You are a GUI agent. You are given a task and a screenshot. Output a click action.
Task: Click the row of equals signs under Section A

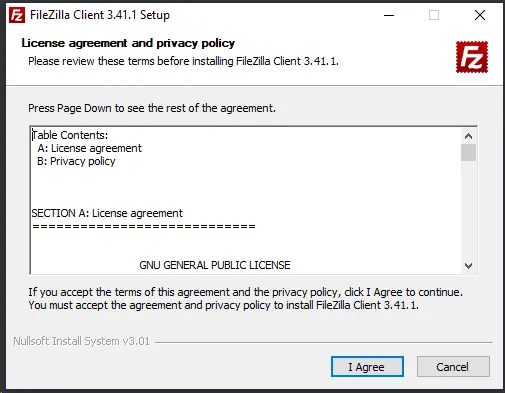pos(144,227)
